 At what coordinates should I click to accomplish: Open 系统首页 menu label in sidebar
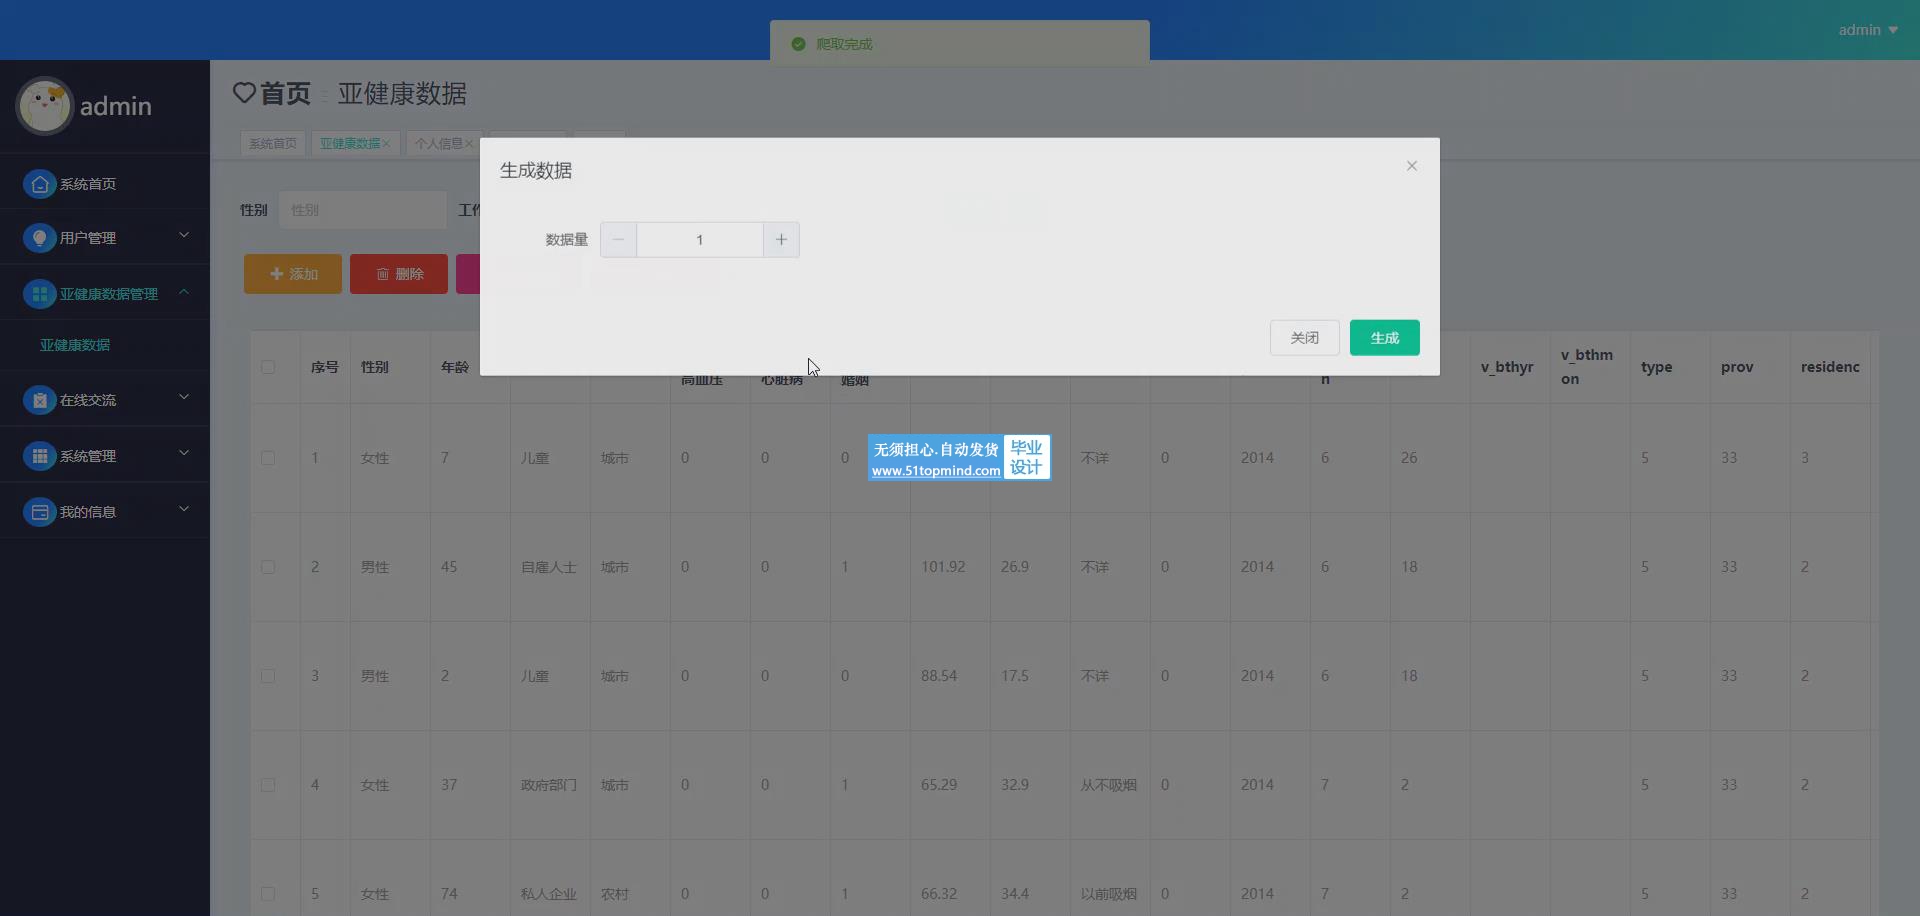88,184
